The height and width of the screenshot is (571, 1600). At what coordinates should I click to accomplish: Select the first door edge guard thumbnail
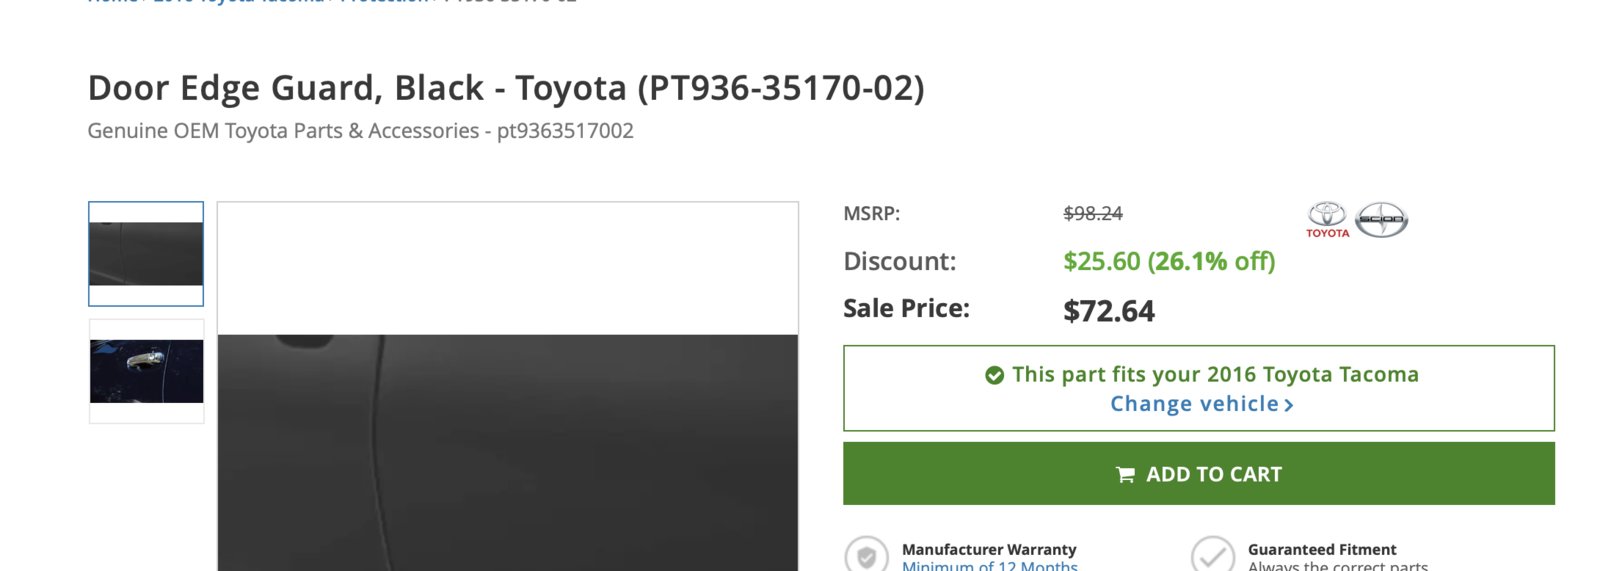click(146, 254)
